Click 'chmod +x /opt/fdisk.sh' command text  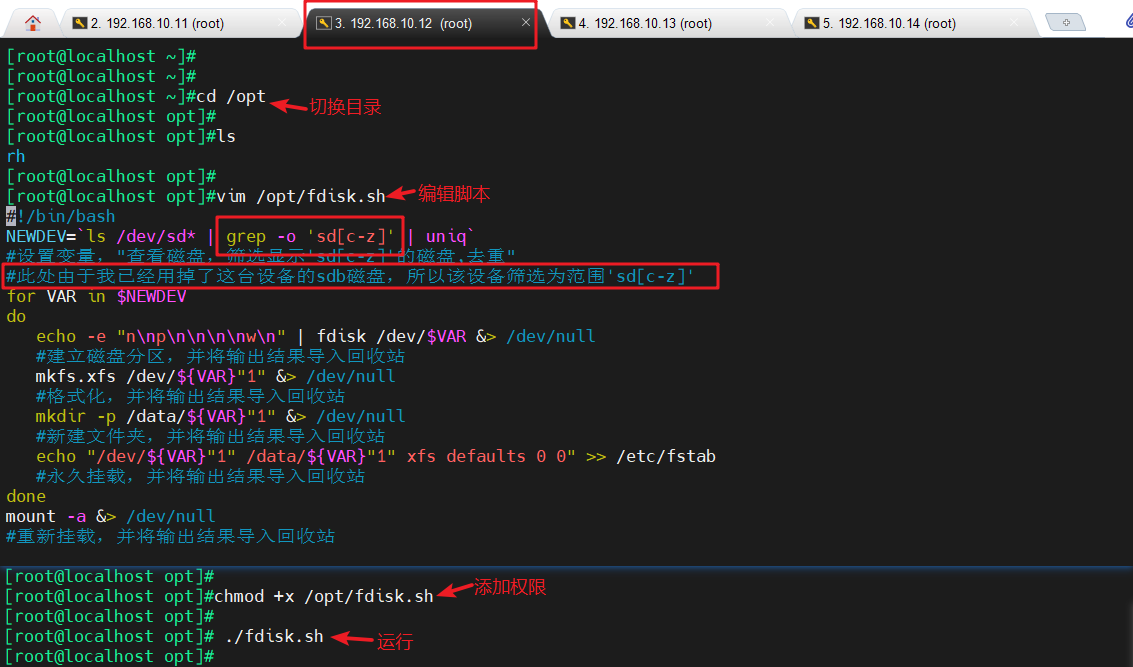[324, 596]
